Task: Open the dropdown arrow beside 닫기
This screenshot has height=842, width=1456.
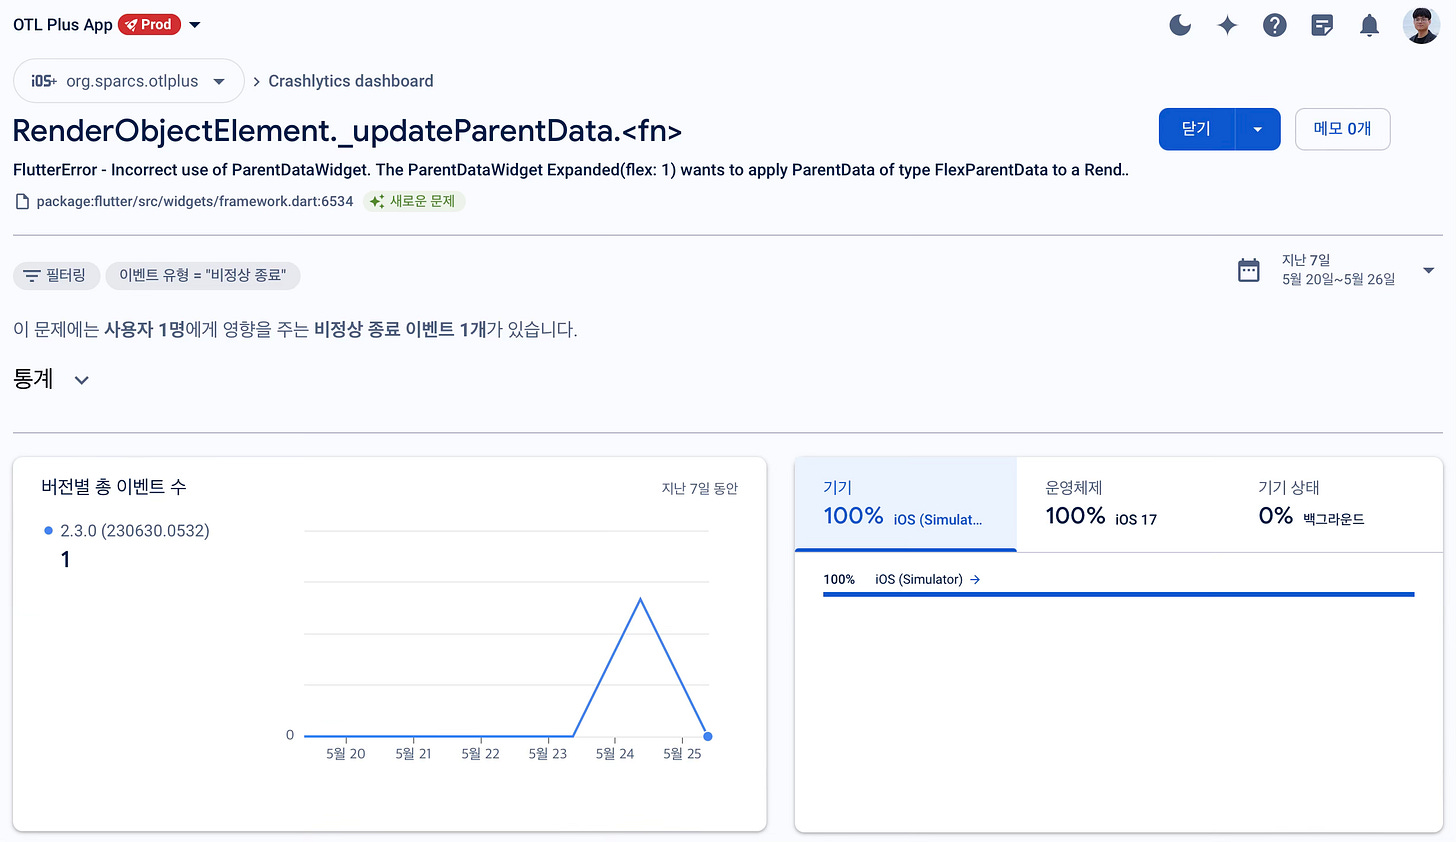Action: click(x=1258, y=129)
